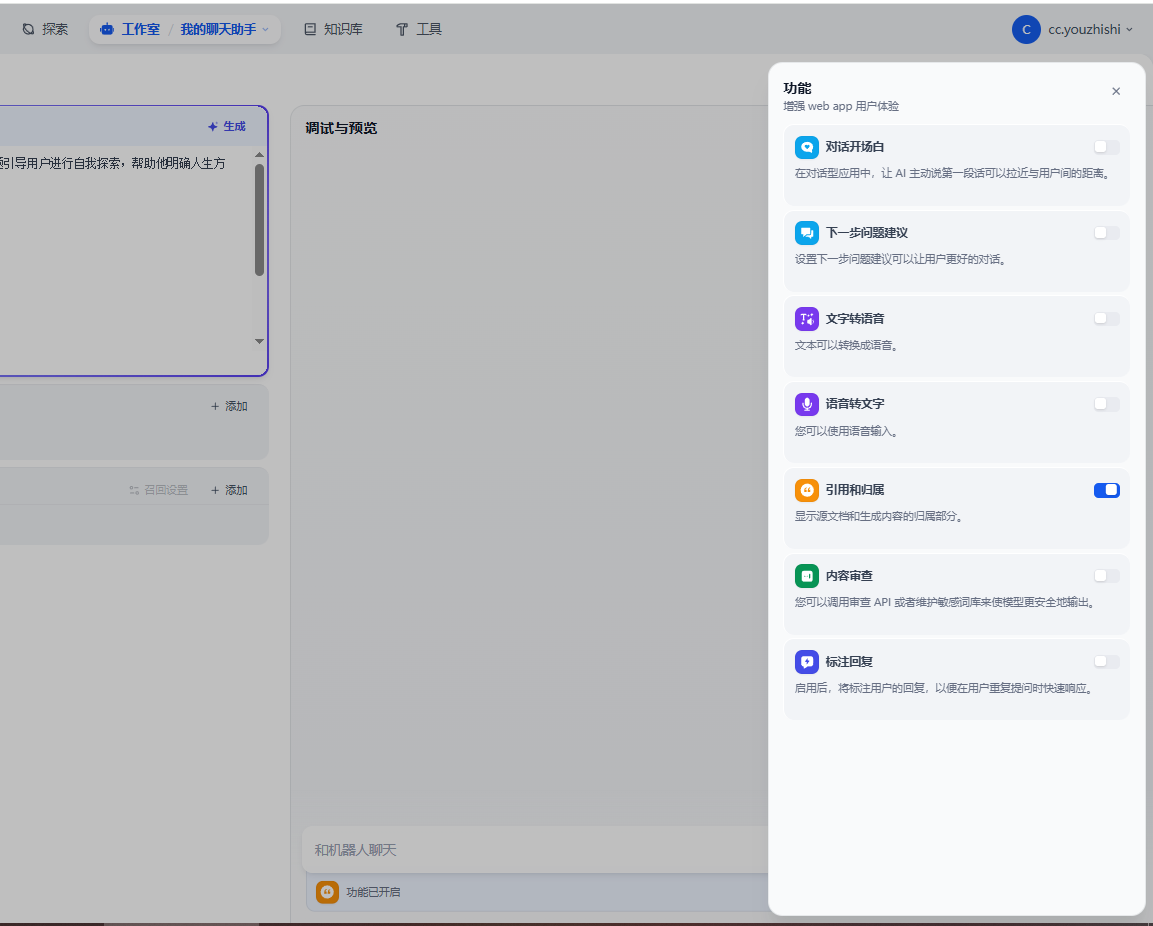Click the 和机器人聊天 chat input field
This screenshot has height=926, width=1153.
(x=530, y=850)
